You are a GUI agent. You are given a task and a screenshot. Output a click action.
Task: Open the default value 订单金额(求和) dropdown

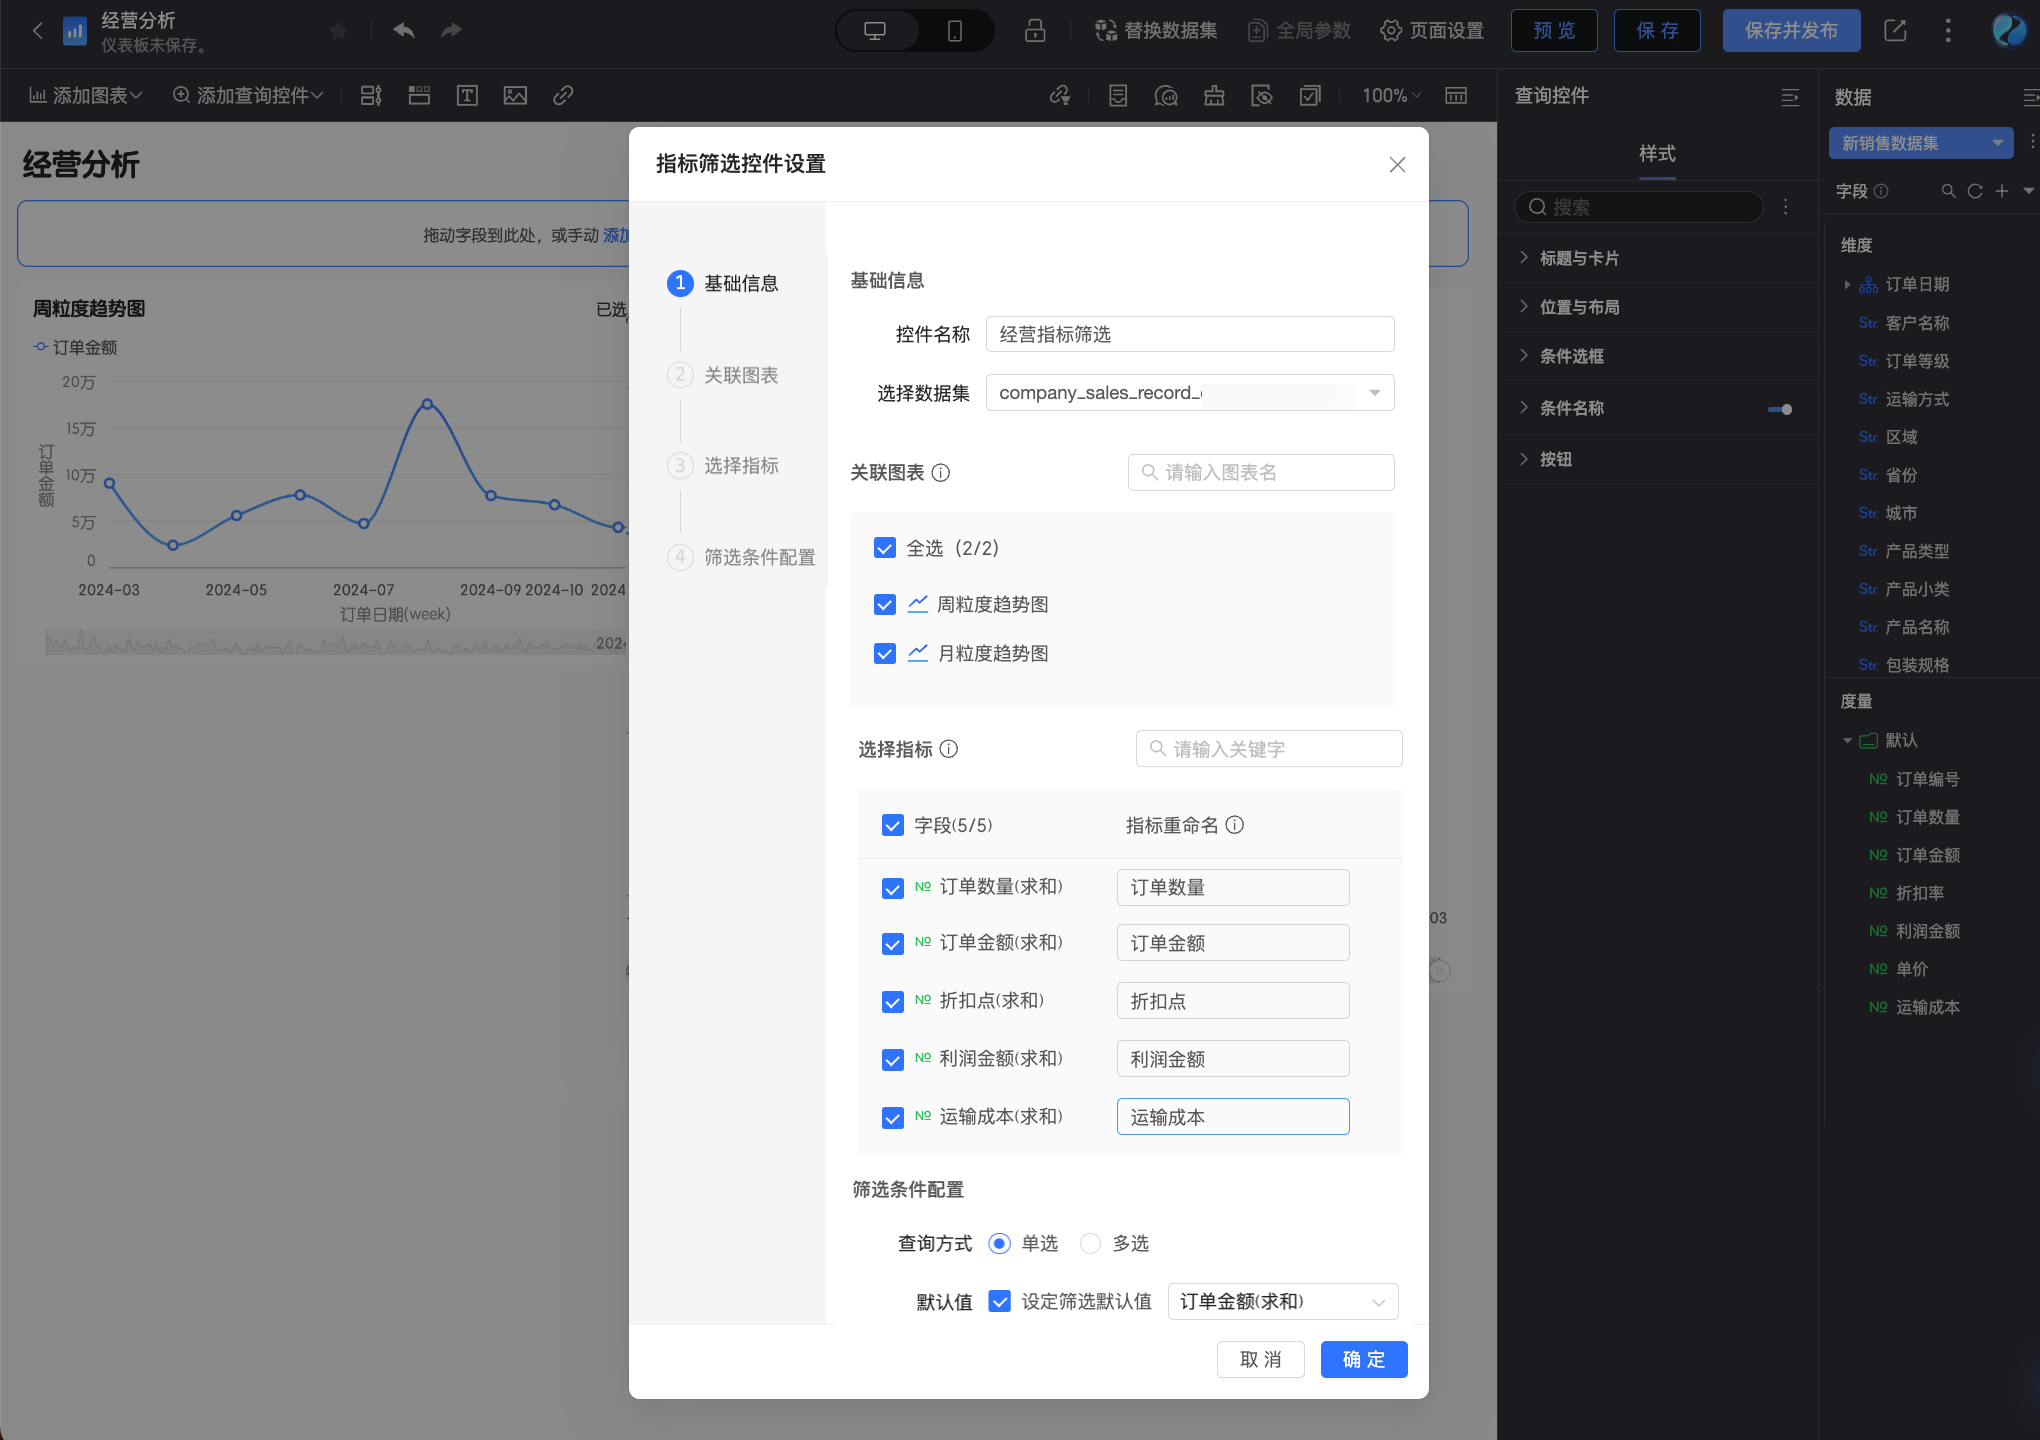coord(1282,1302)
